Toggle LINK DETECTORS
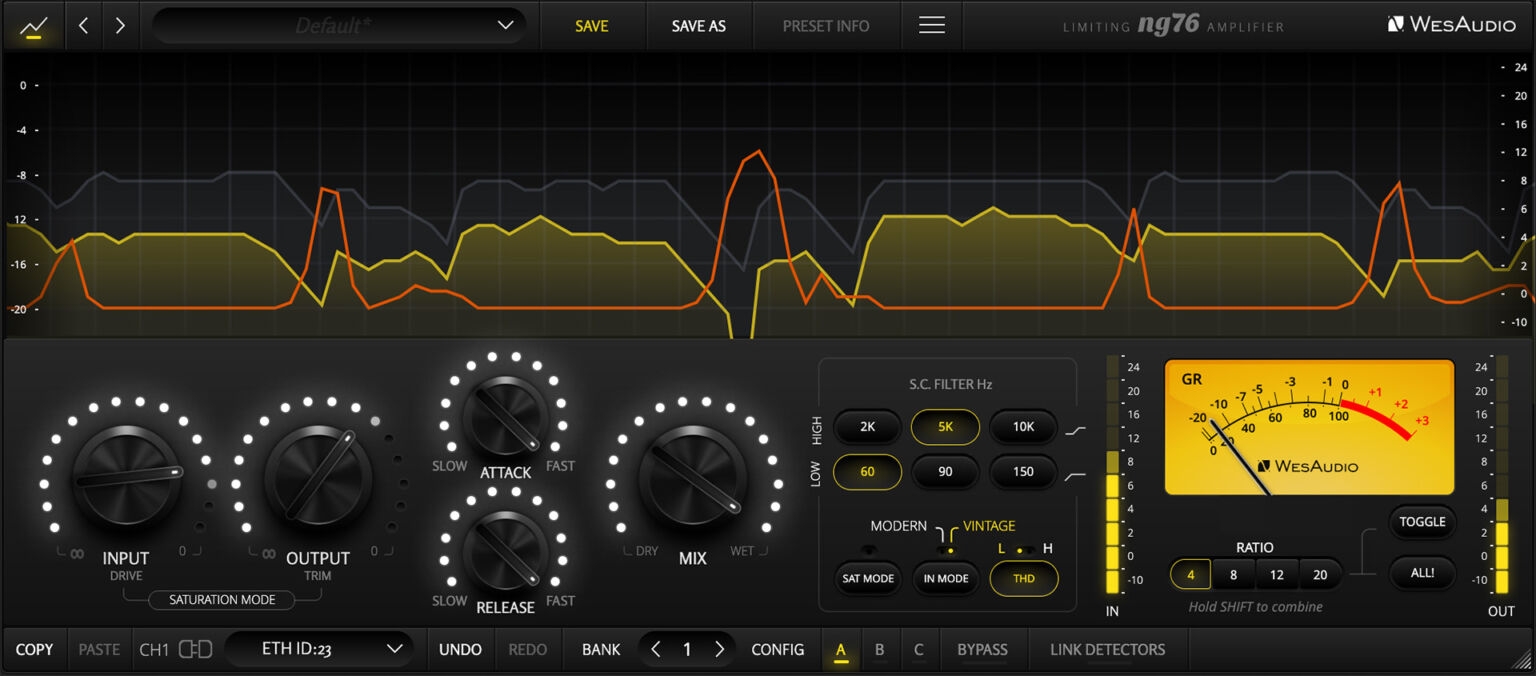 coord(1107,650)
